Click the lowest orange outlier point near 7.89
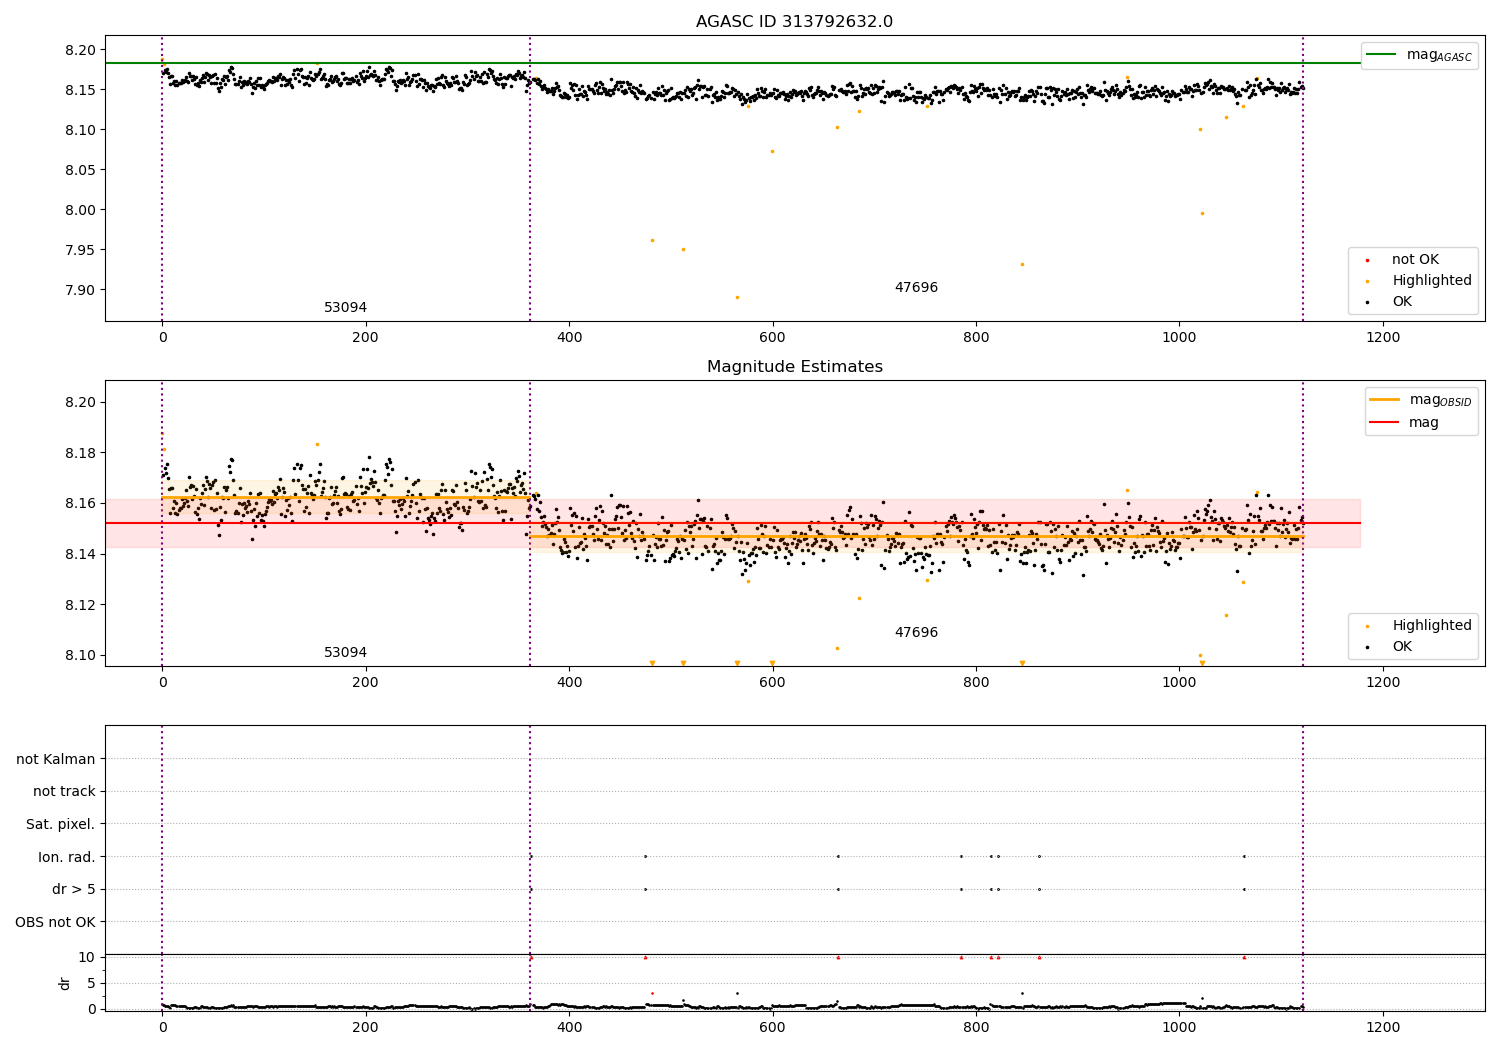The image size is (1500, 1050). pos(737,297)
